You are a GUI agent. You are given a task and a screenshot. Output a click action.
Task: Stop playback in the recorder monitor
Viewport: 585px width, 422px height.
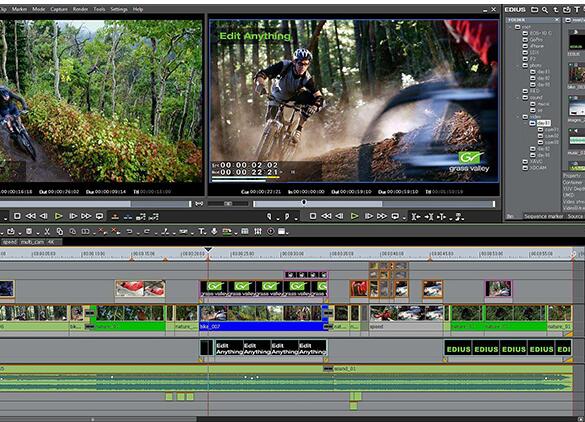pos(313,216)
